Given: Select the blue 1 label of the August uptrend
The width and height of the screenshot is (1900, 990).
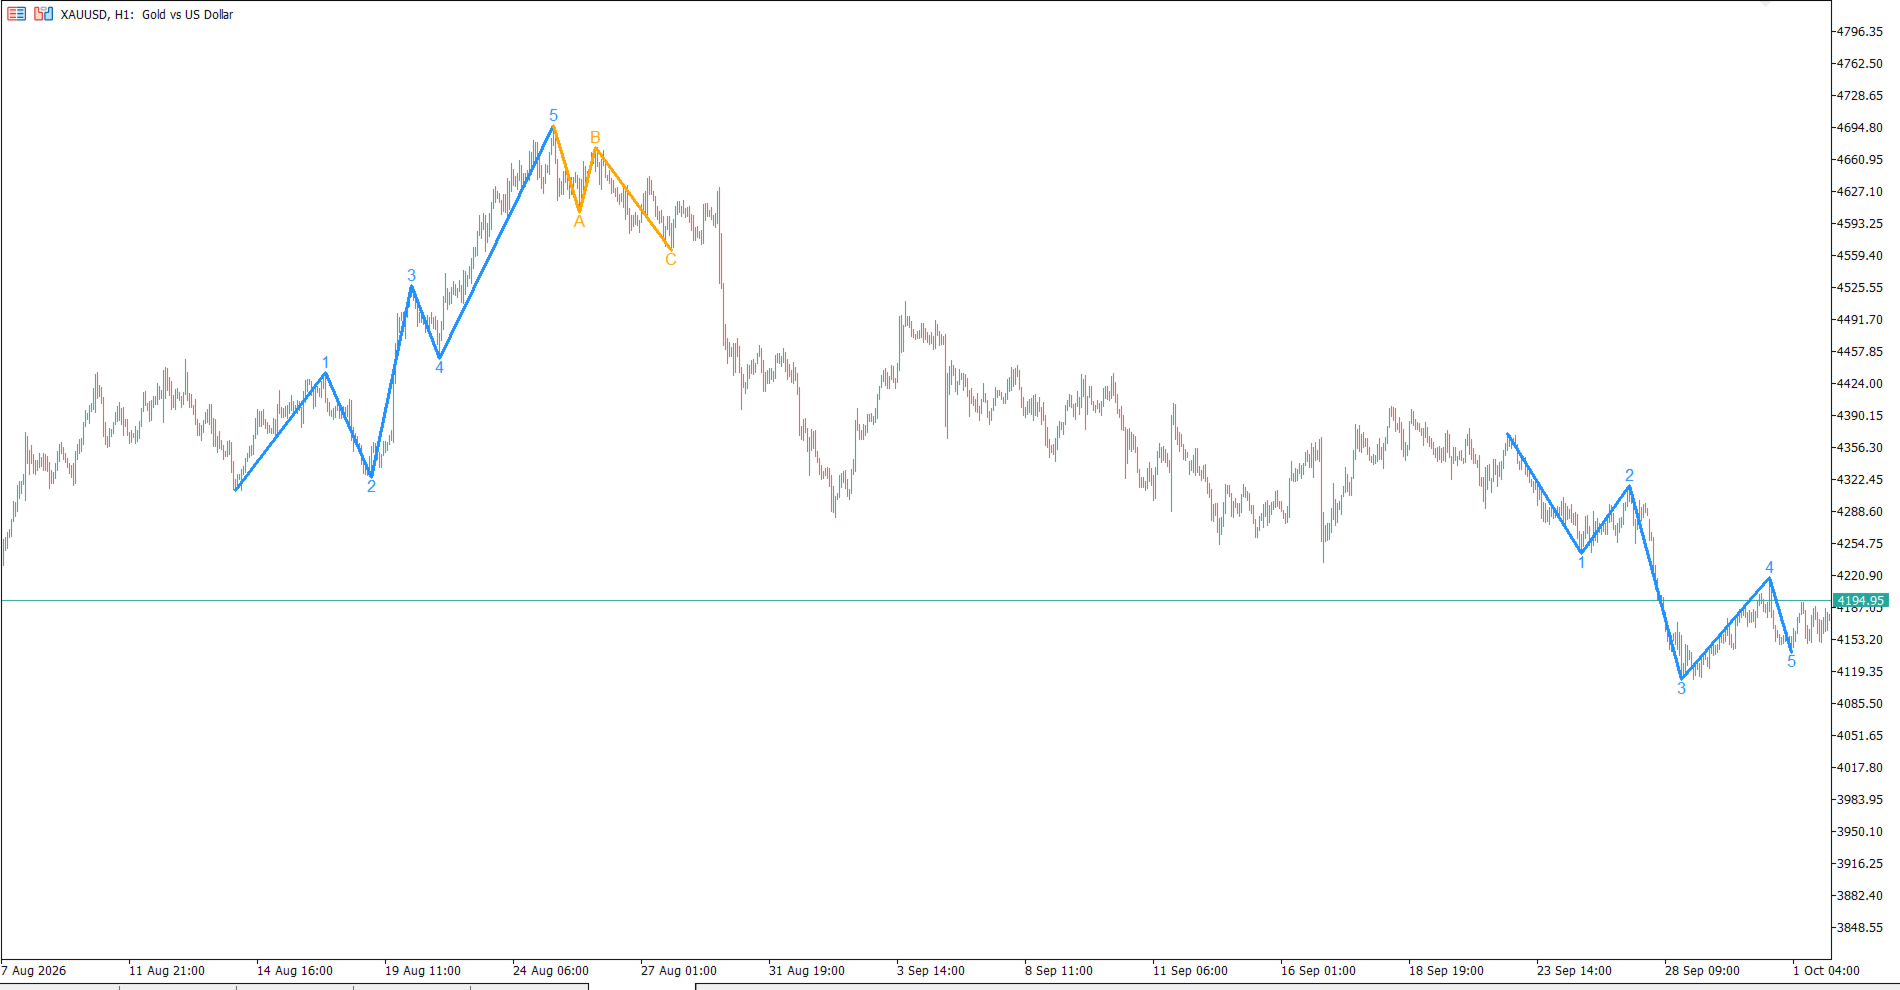Looking at the screenshot, I should tap(325, 363).
